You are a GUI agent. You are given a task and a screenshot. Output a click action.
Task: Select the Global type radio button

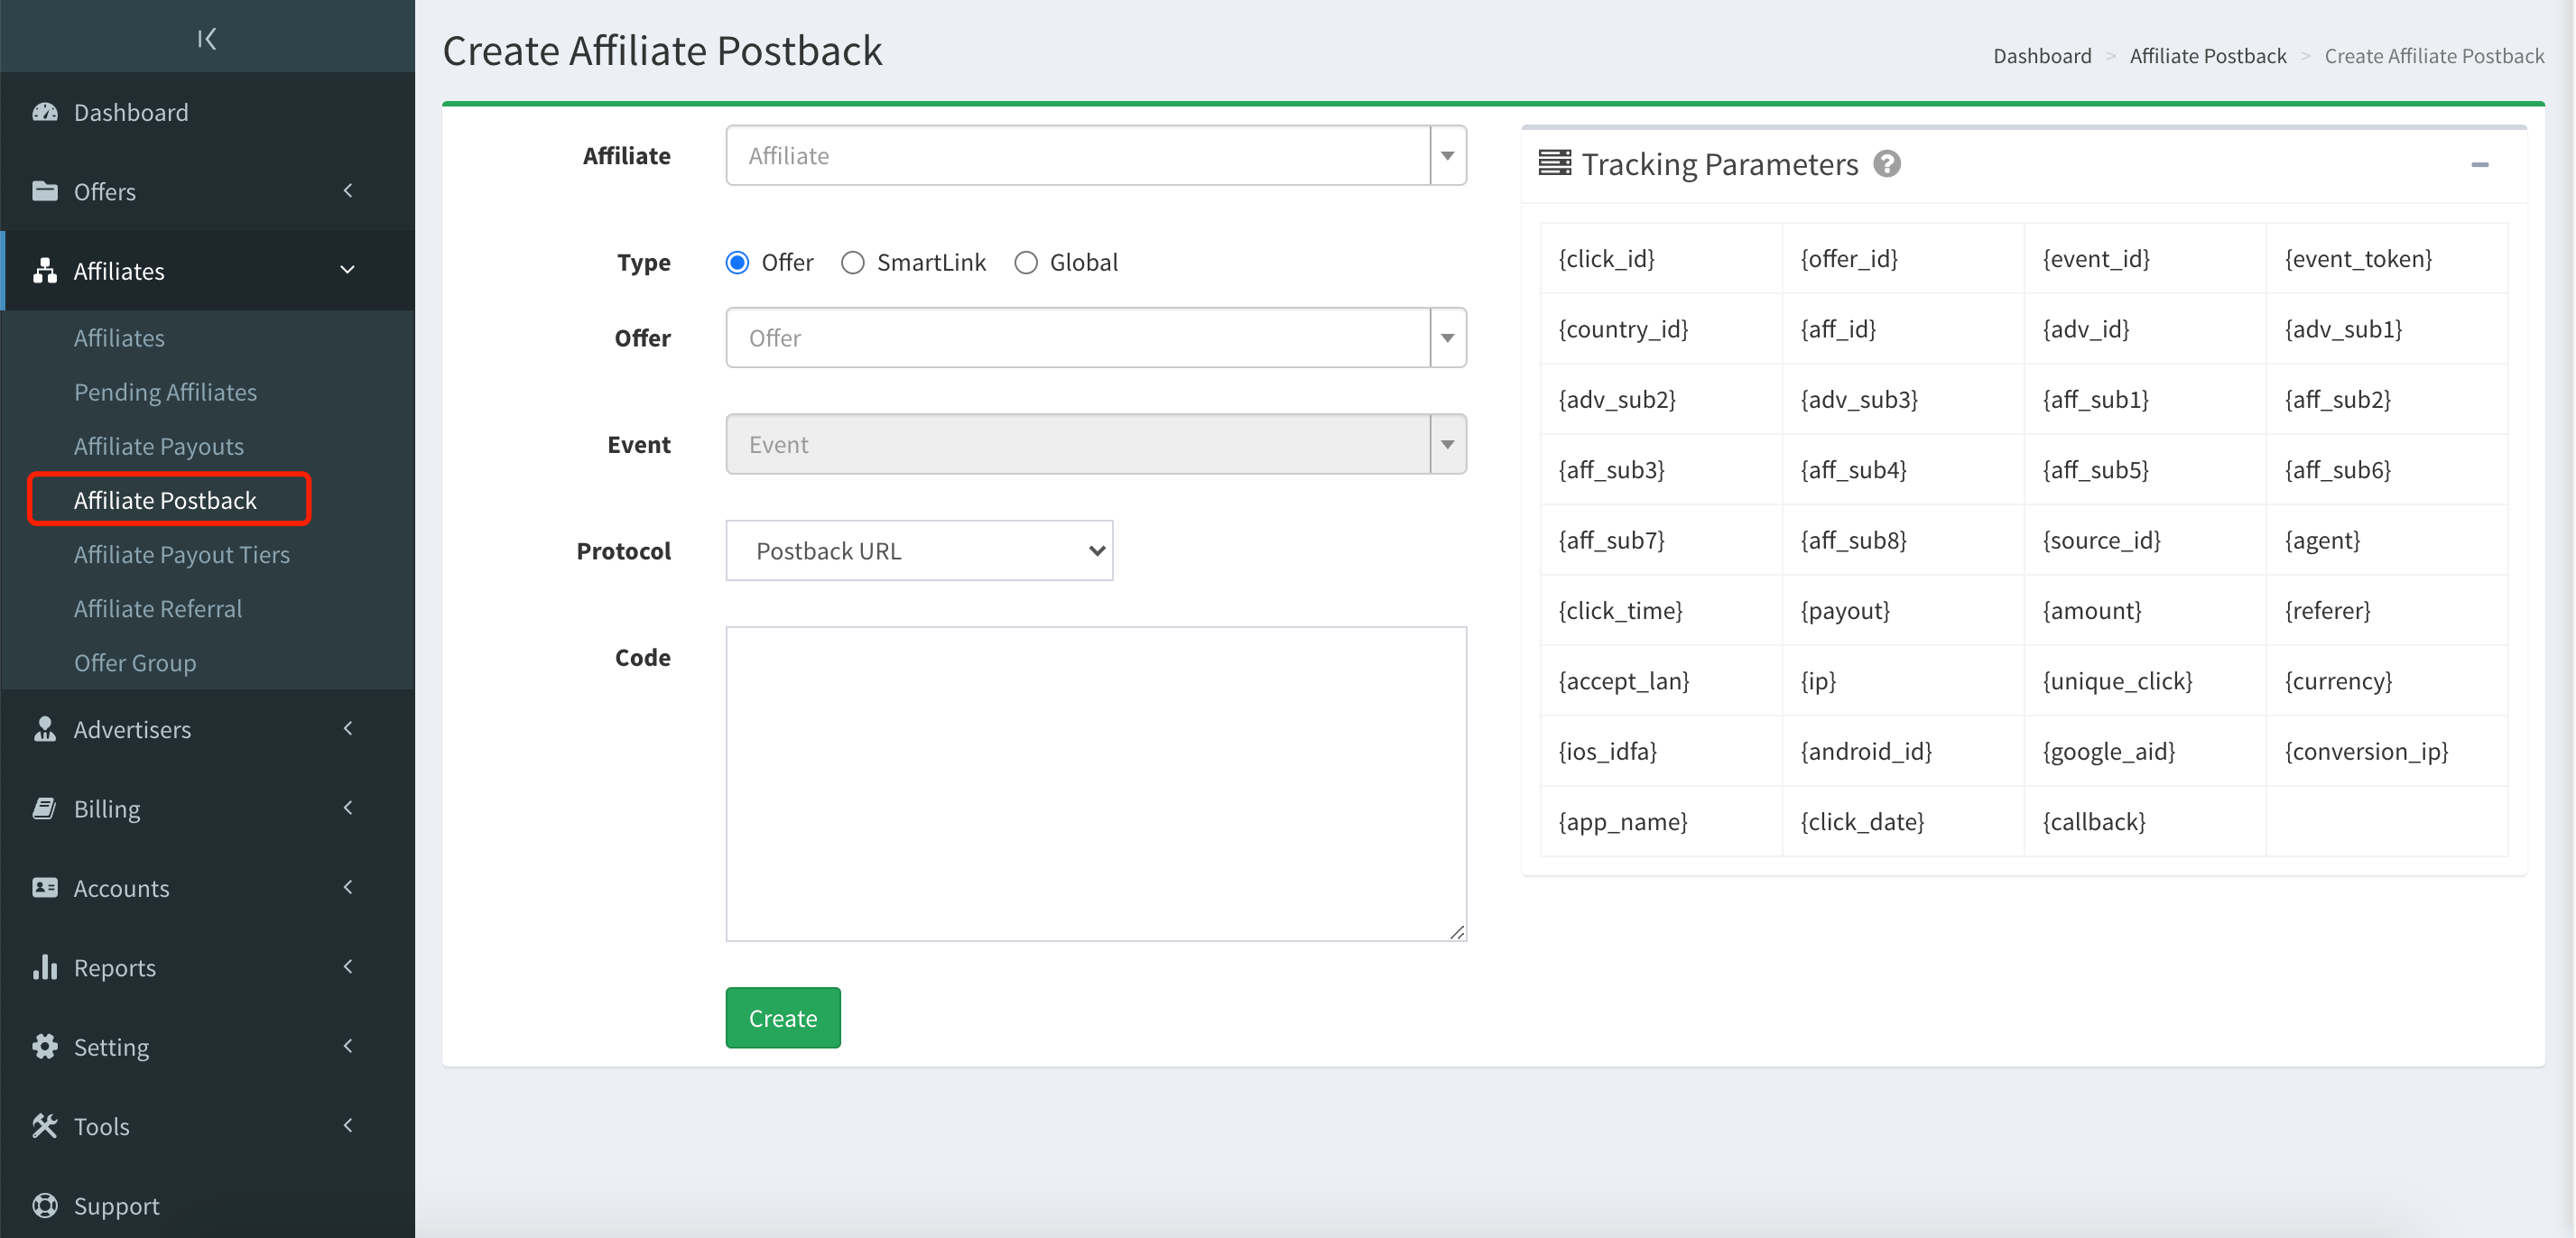coord(1025,262)
